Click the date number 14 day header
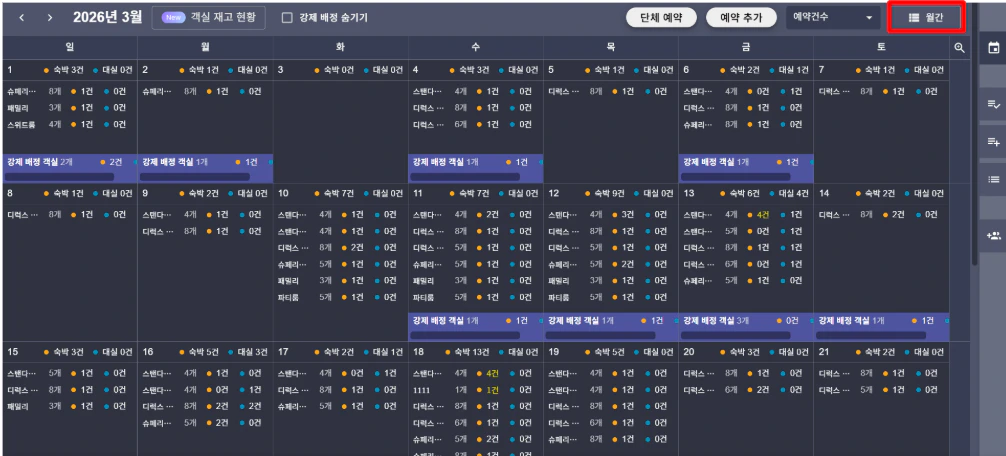 pos(882,193)
